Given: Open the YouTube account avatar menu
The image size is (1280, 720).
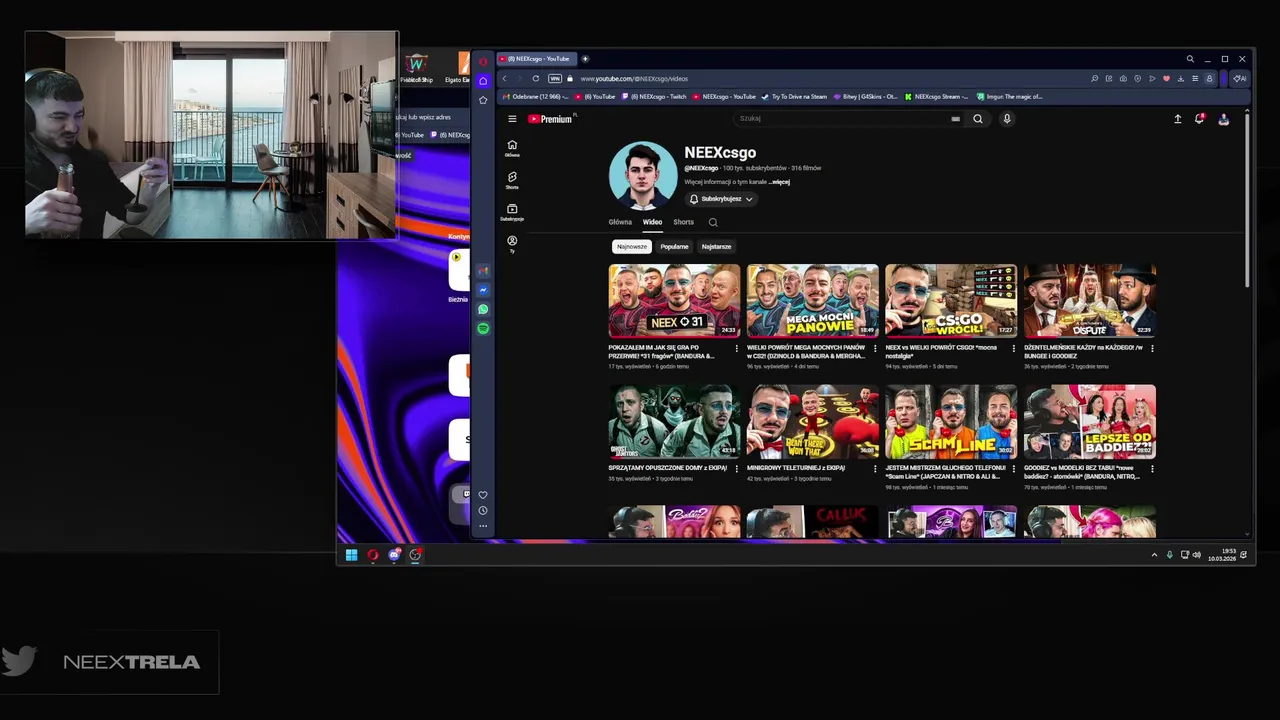Looking at the screenshot, I should point(1223,119).
